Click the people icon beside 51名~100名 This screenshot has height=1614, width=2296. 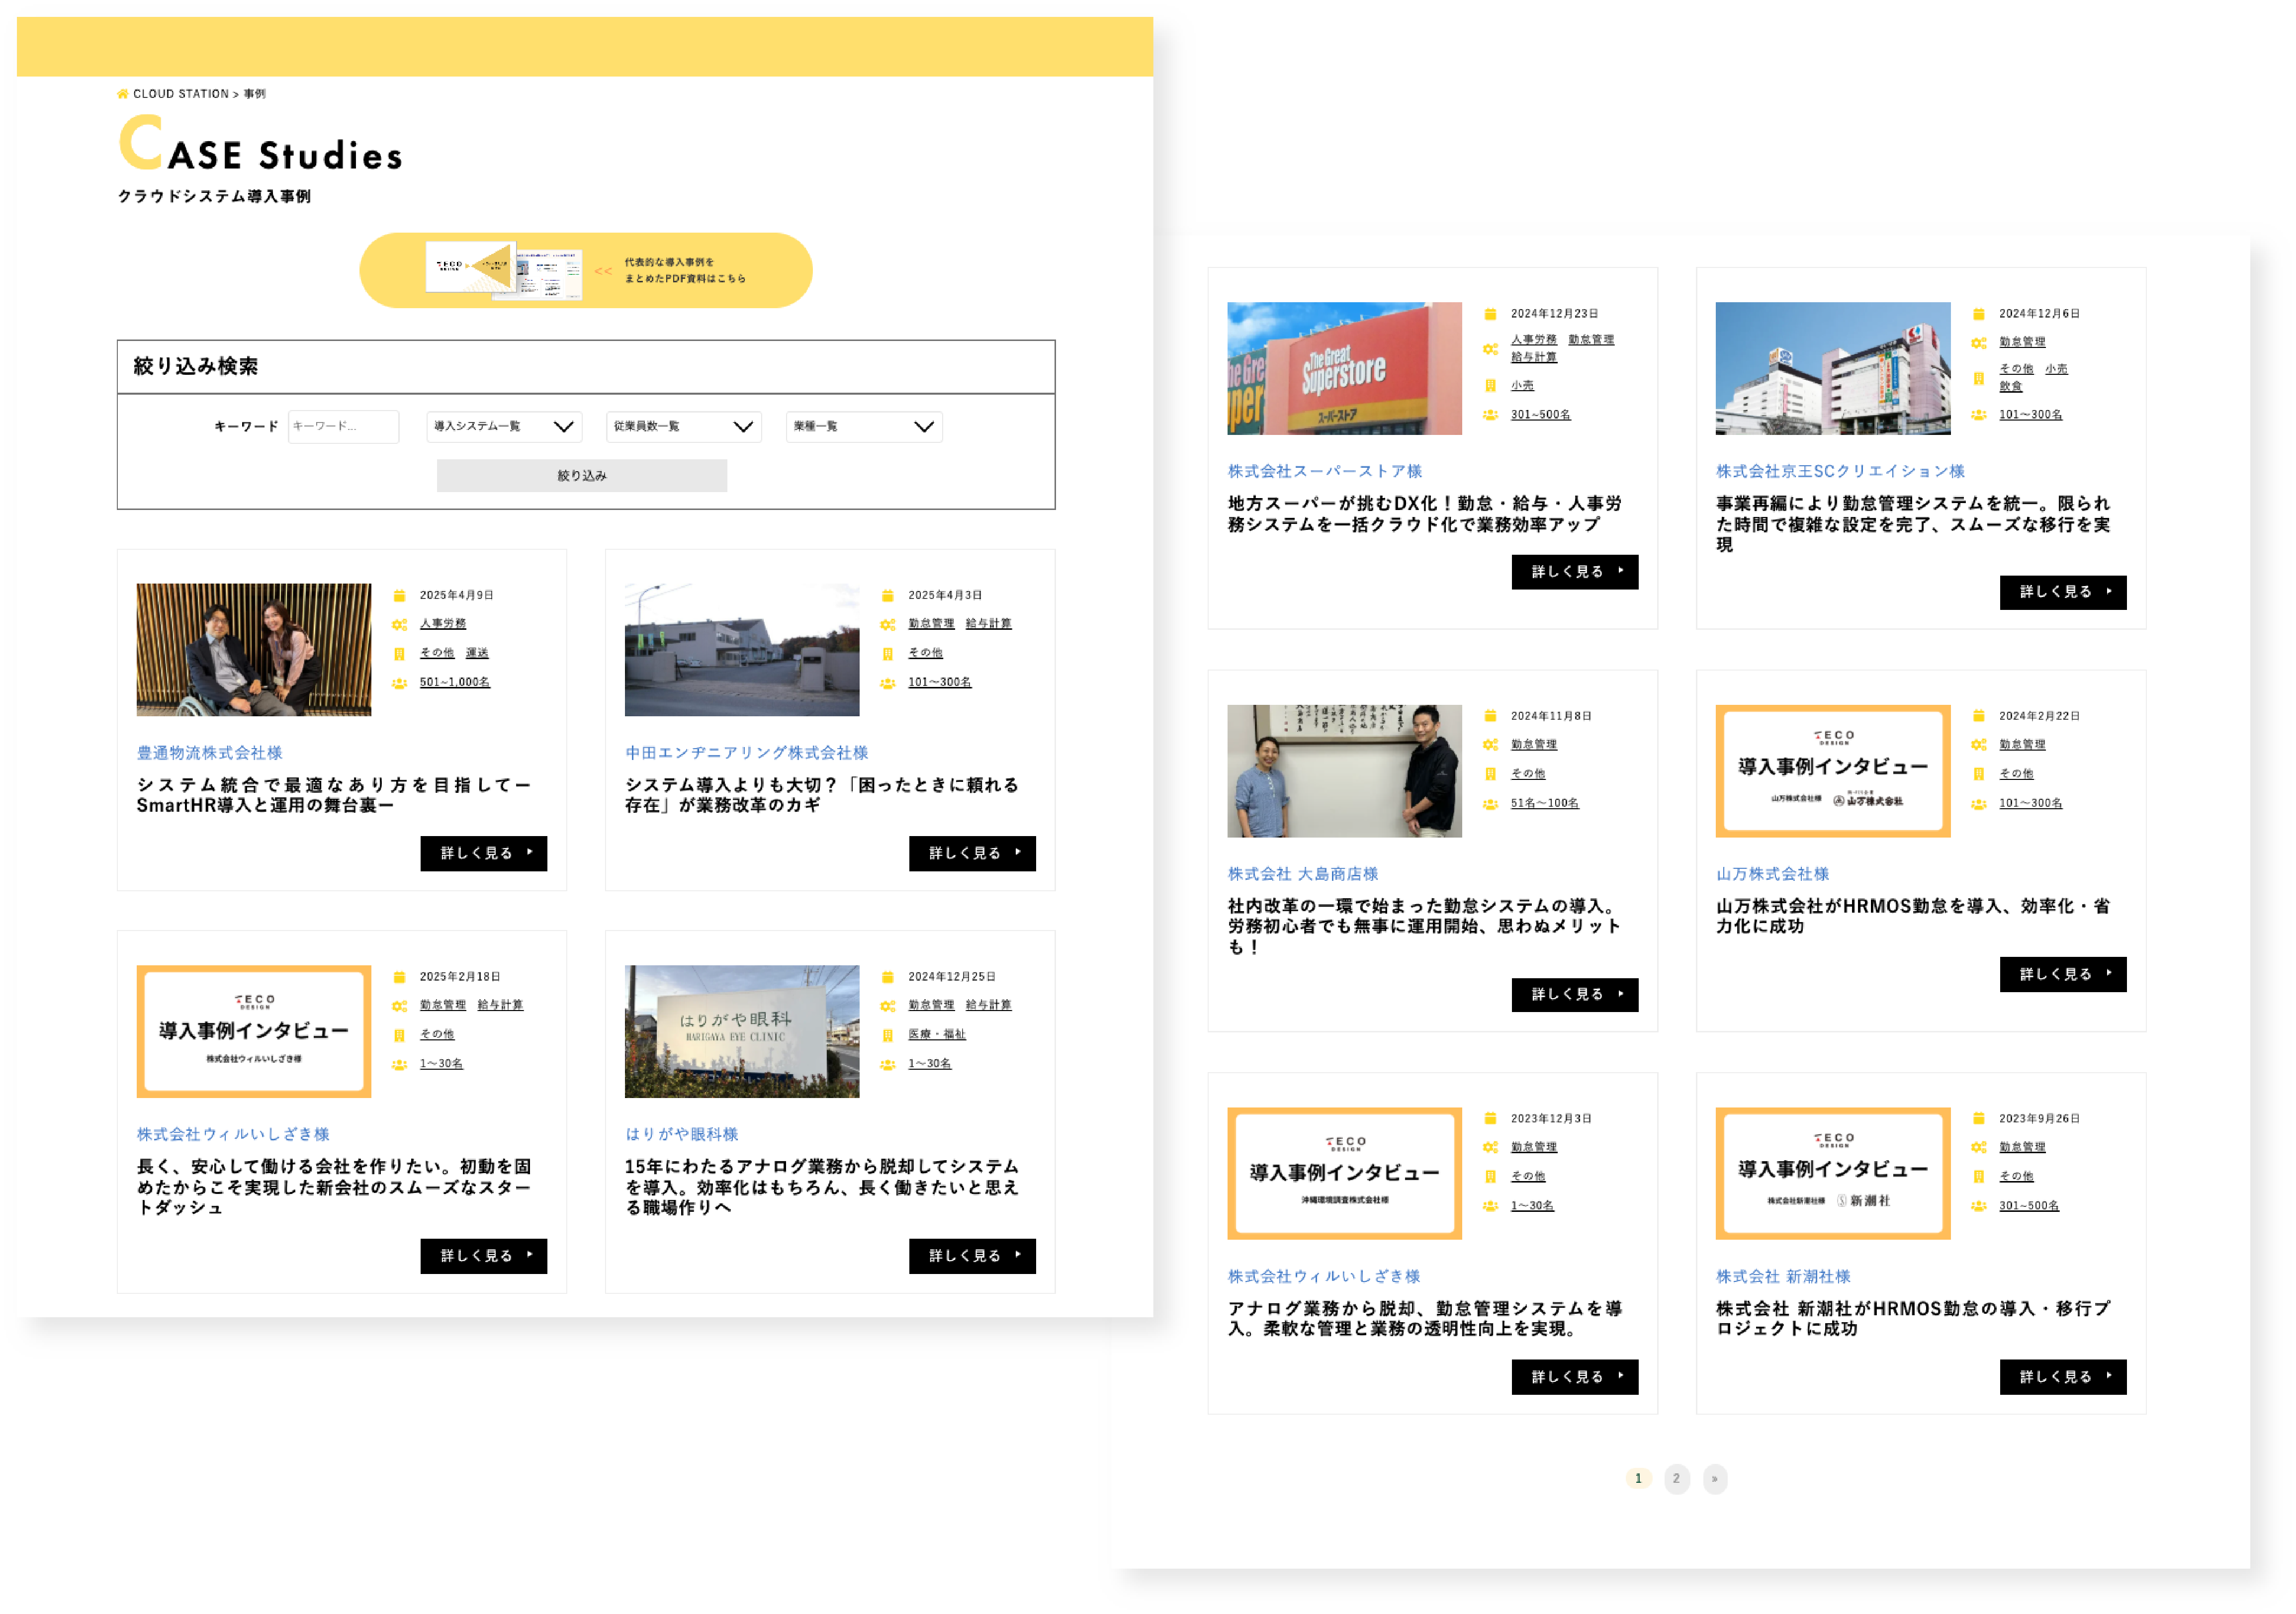click(1490, 804)
